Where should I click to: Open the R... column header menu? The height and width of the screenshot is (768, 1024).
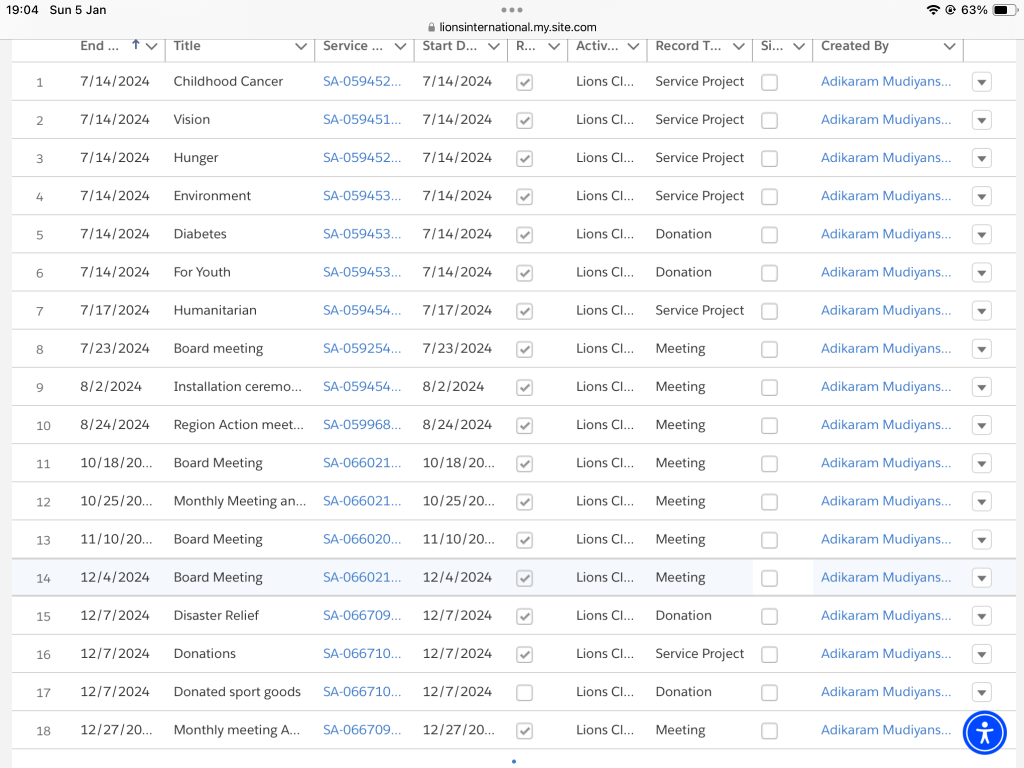pos(554,46)
